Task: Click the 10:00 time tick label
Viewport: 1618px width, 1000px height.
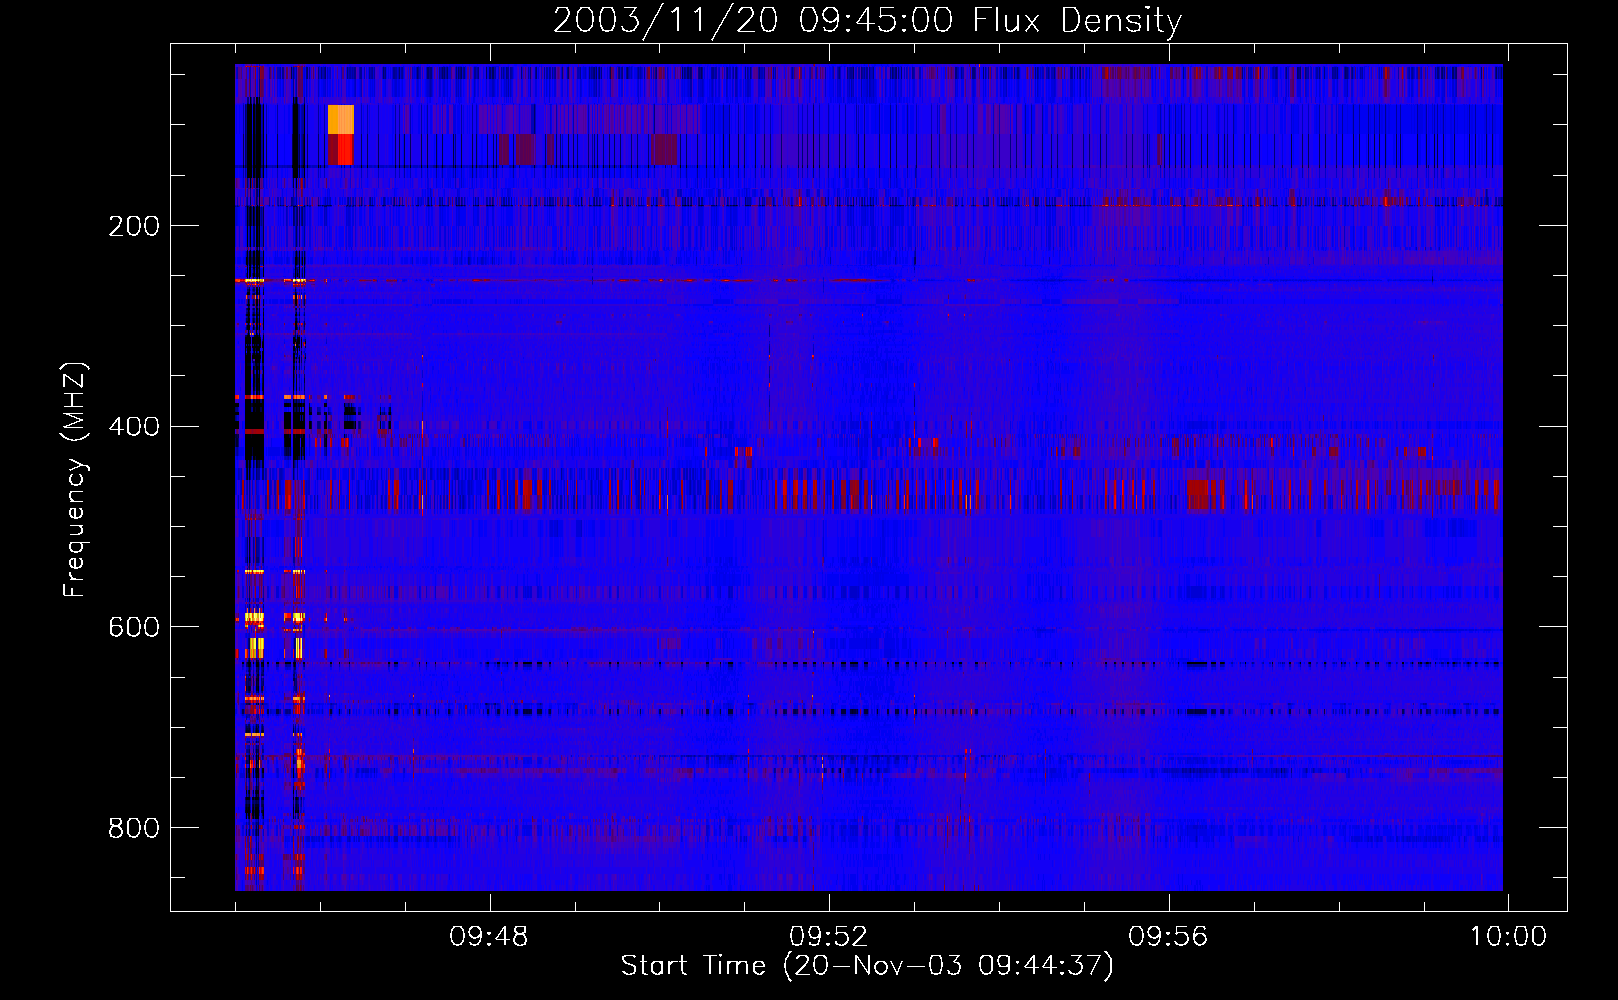Action: click(1507, 937)
